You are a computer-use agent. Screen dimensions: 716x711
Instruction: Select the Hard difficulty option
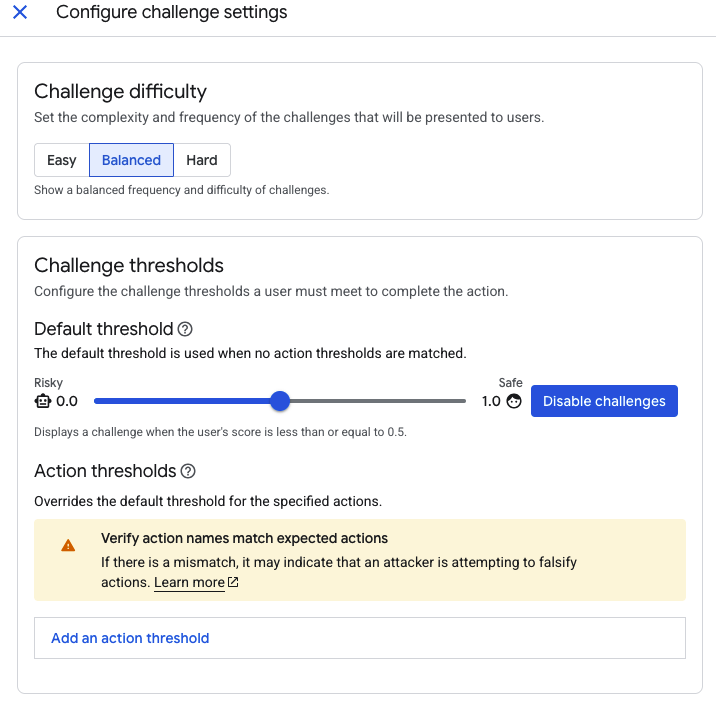click(x=202, y=160)
